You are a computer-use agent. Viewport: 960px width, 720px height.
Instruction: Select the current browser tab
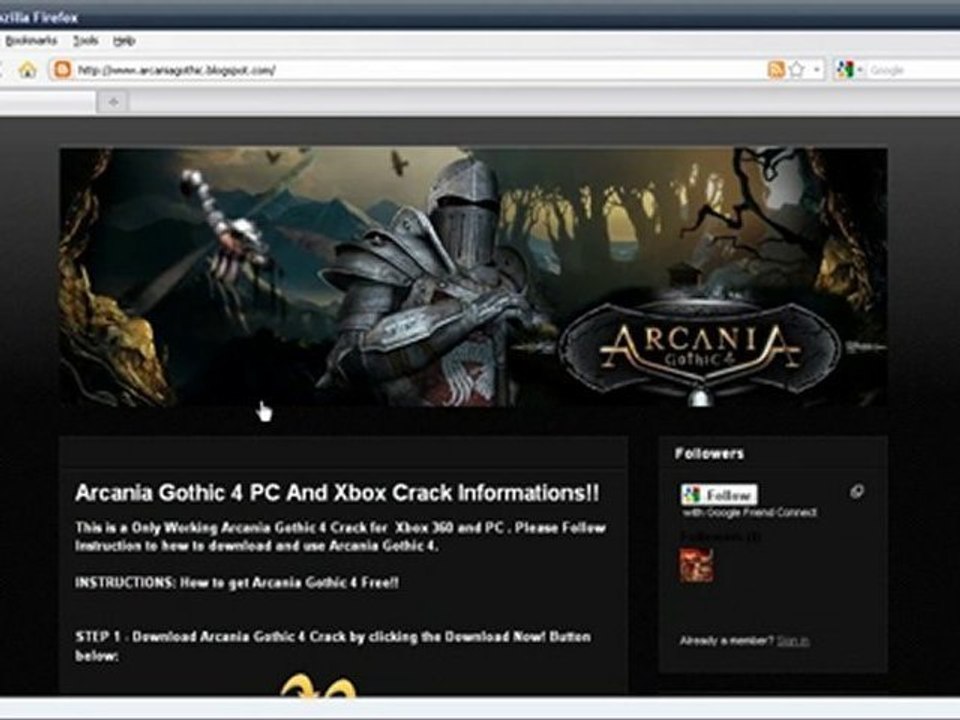pos(47,102)
